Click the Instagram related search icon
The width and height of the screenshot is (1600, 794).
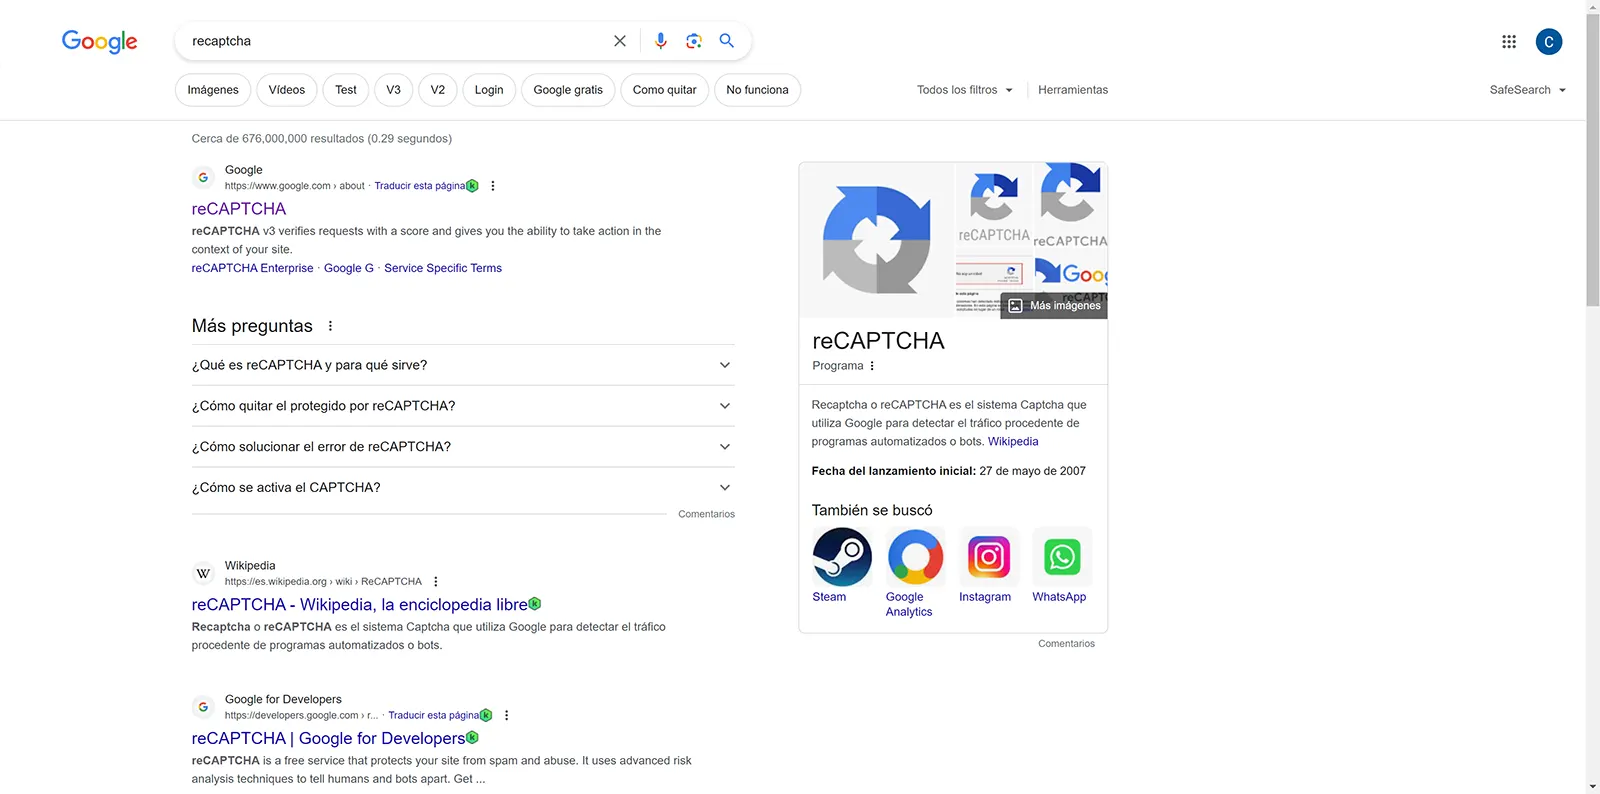click(x=988, y=557)
